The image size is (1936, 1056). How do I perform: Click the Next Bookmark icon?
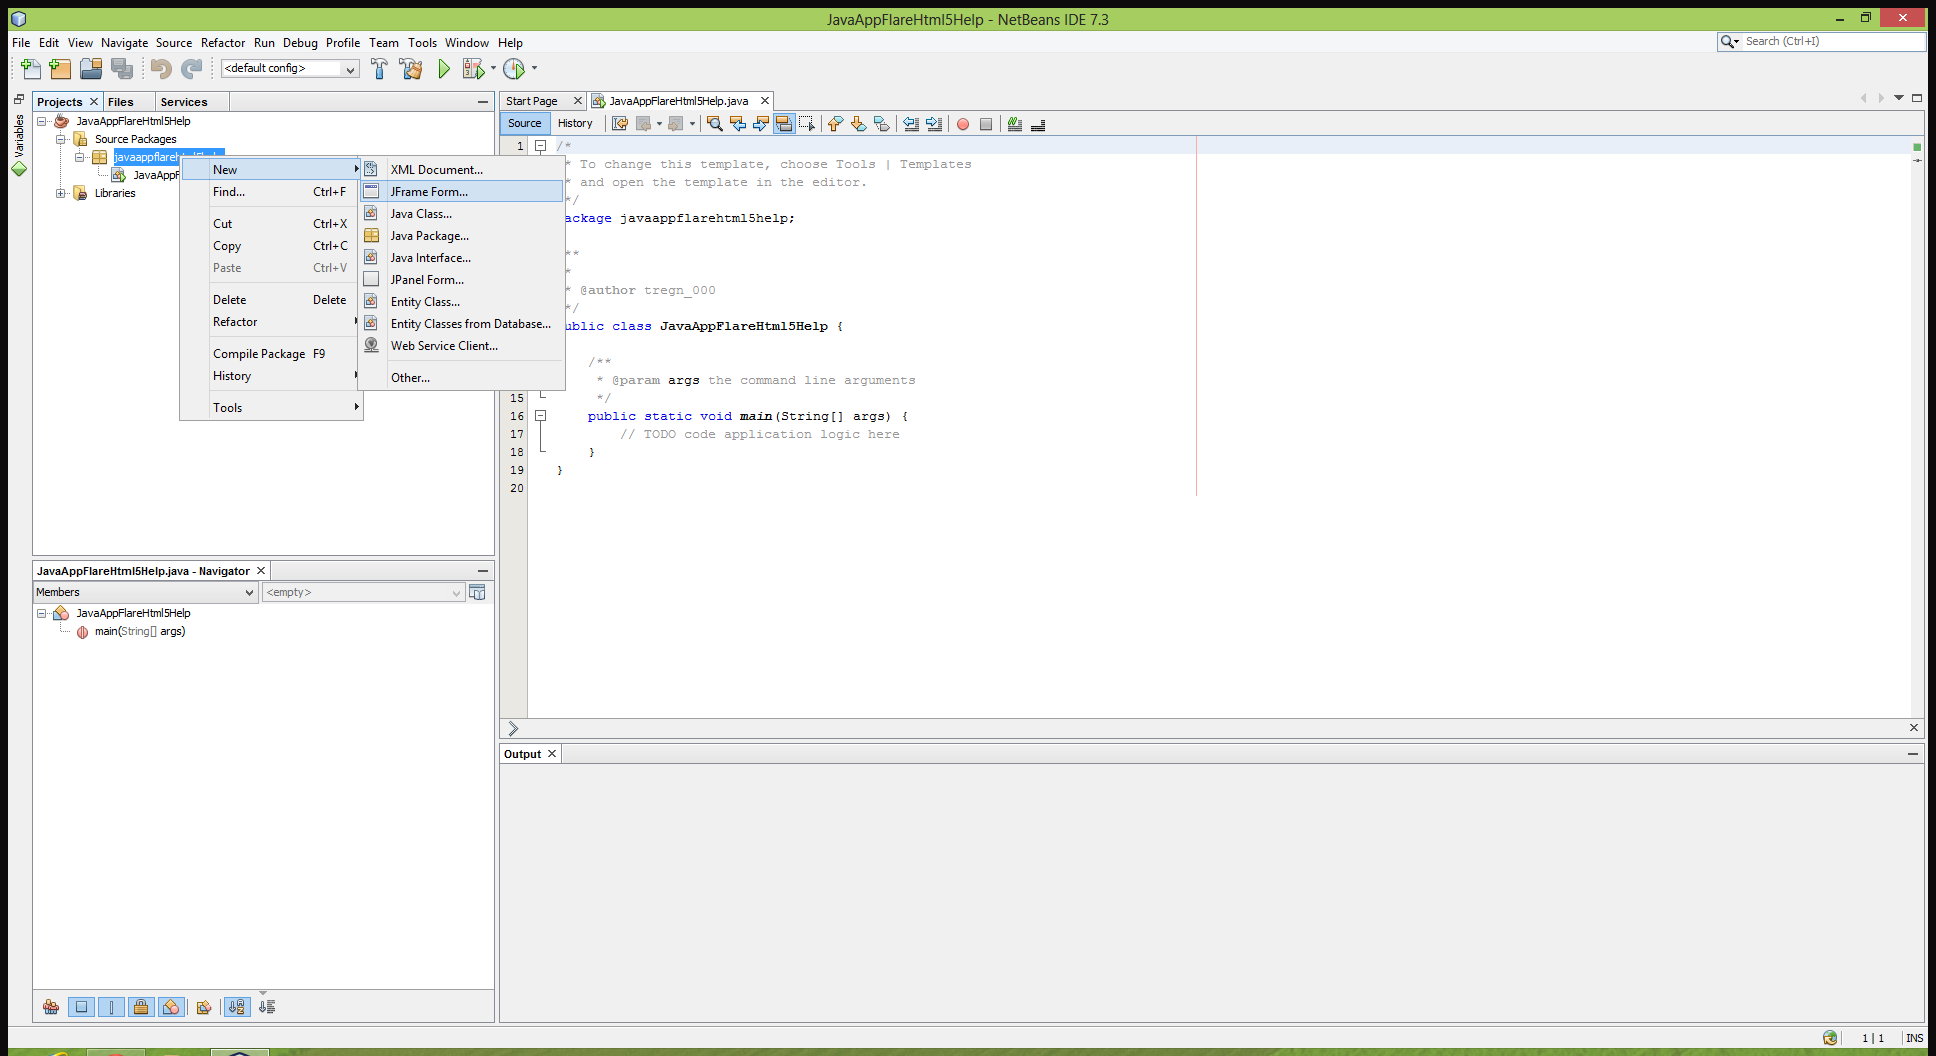858,124
